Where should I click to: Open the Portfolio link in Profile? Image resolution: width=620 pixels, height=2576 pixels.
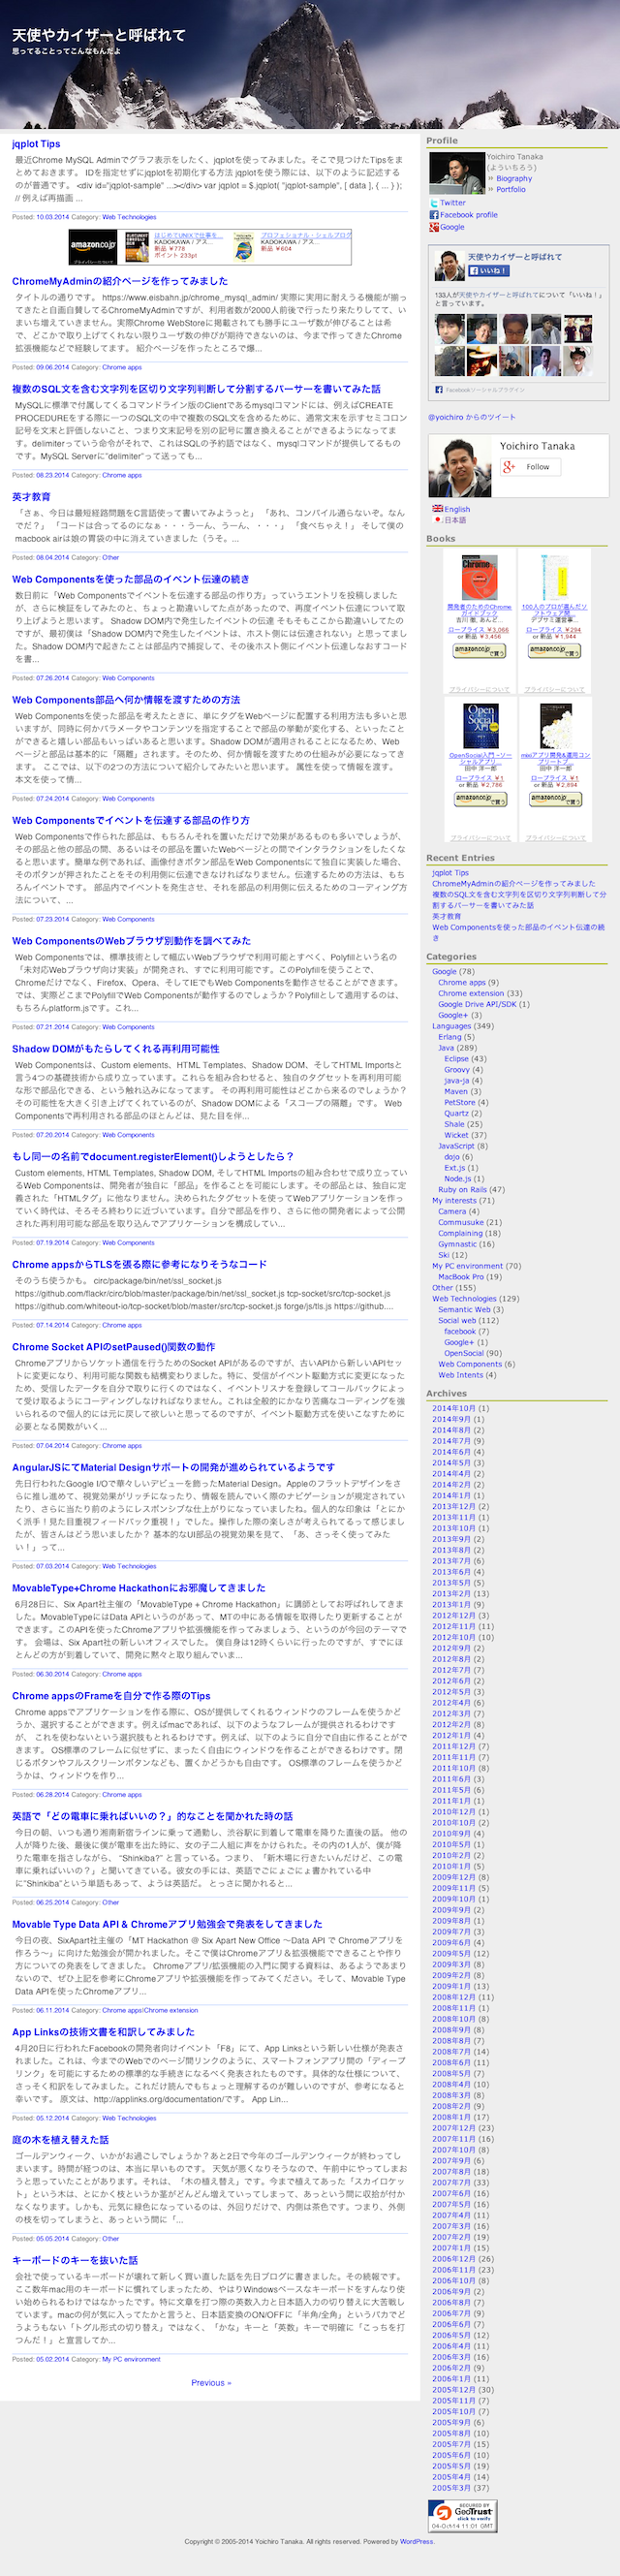[x=511, y=189]
